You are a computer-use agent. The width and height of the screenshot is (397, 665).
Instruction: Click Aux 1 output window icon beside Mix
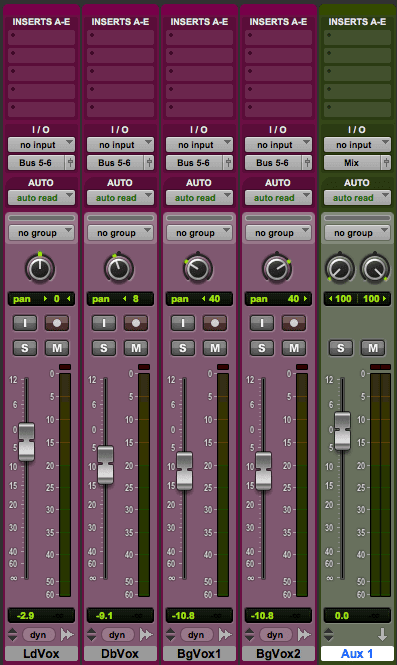[x=386, y=162]
